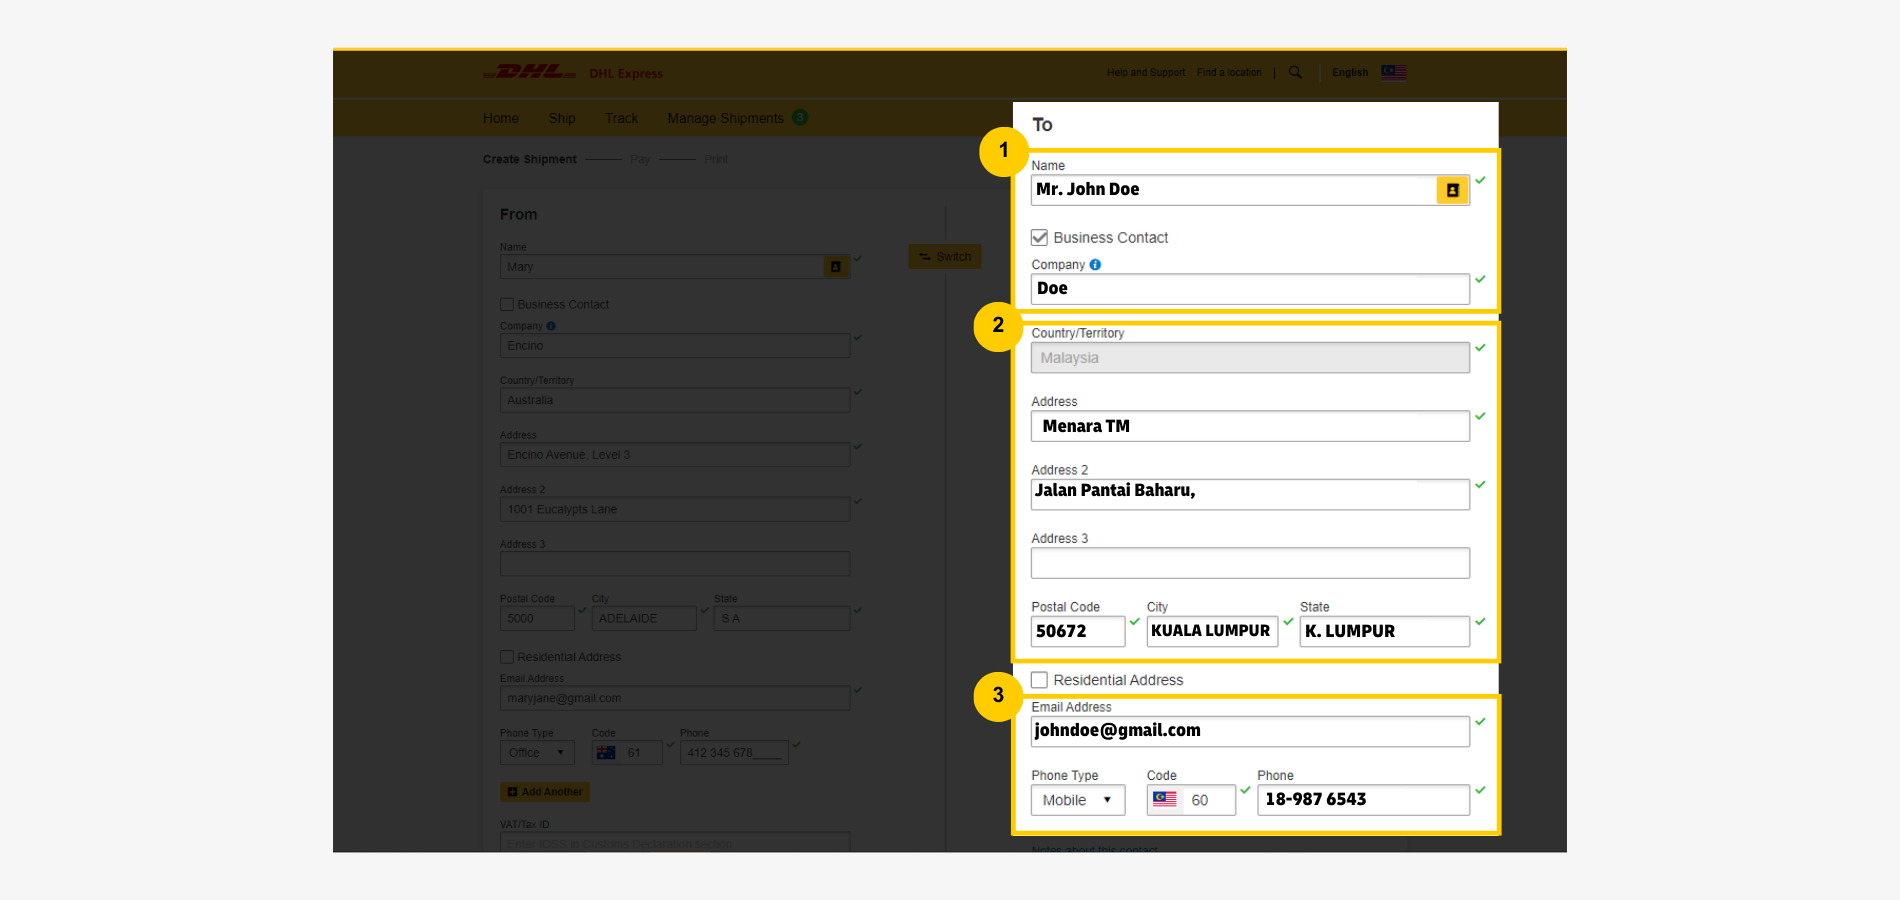Click From Address 2 field 1001 Eucalypts Lane
Image resolution: width=1900 pixels, height=900 pixels.
pyautogui.click(x=675, y=509)
